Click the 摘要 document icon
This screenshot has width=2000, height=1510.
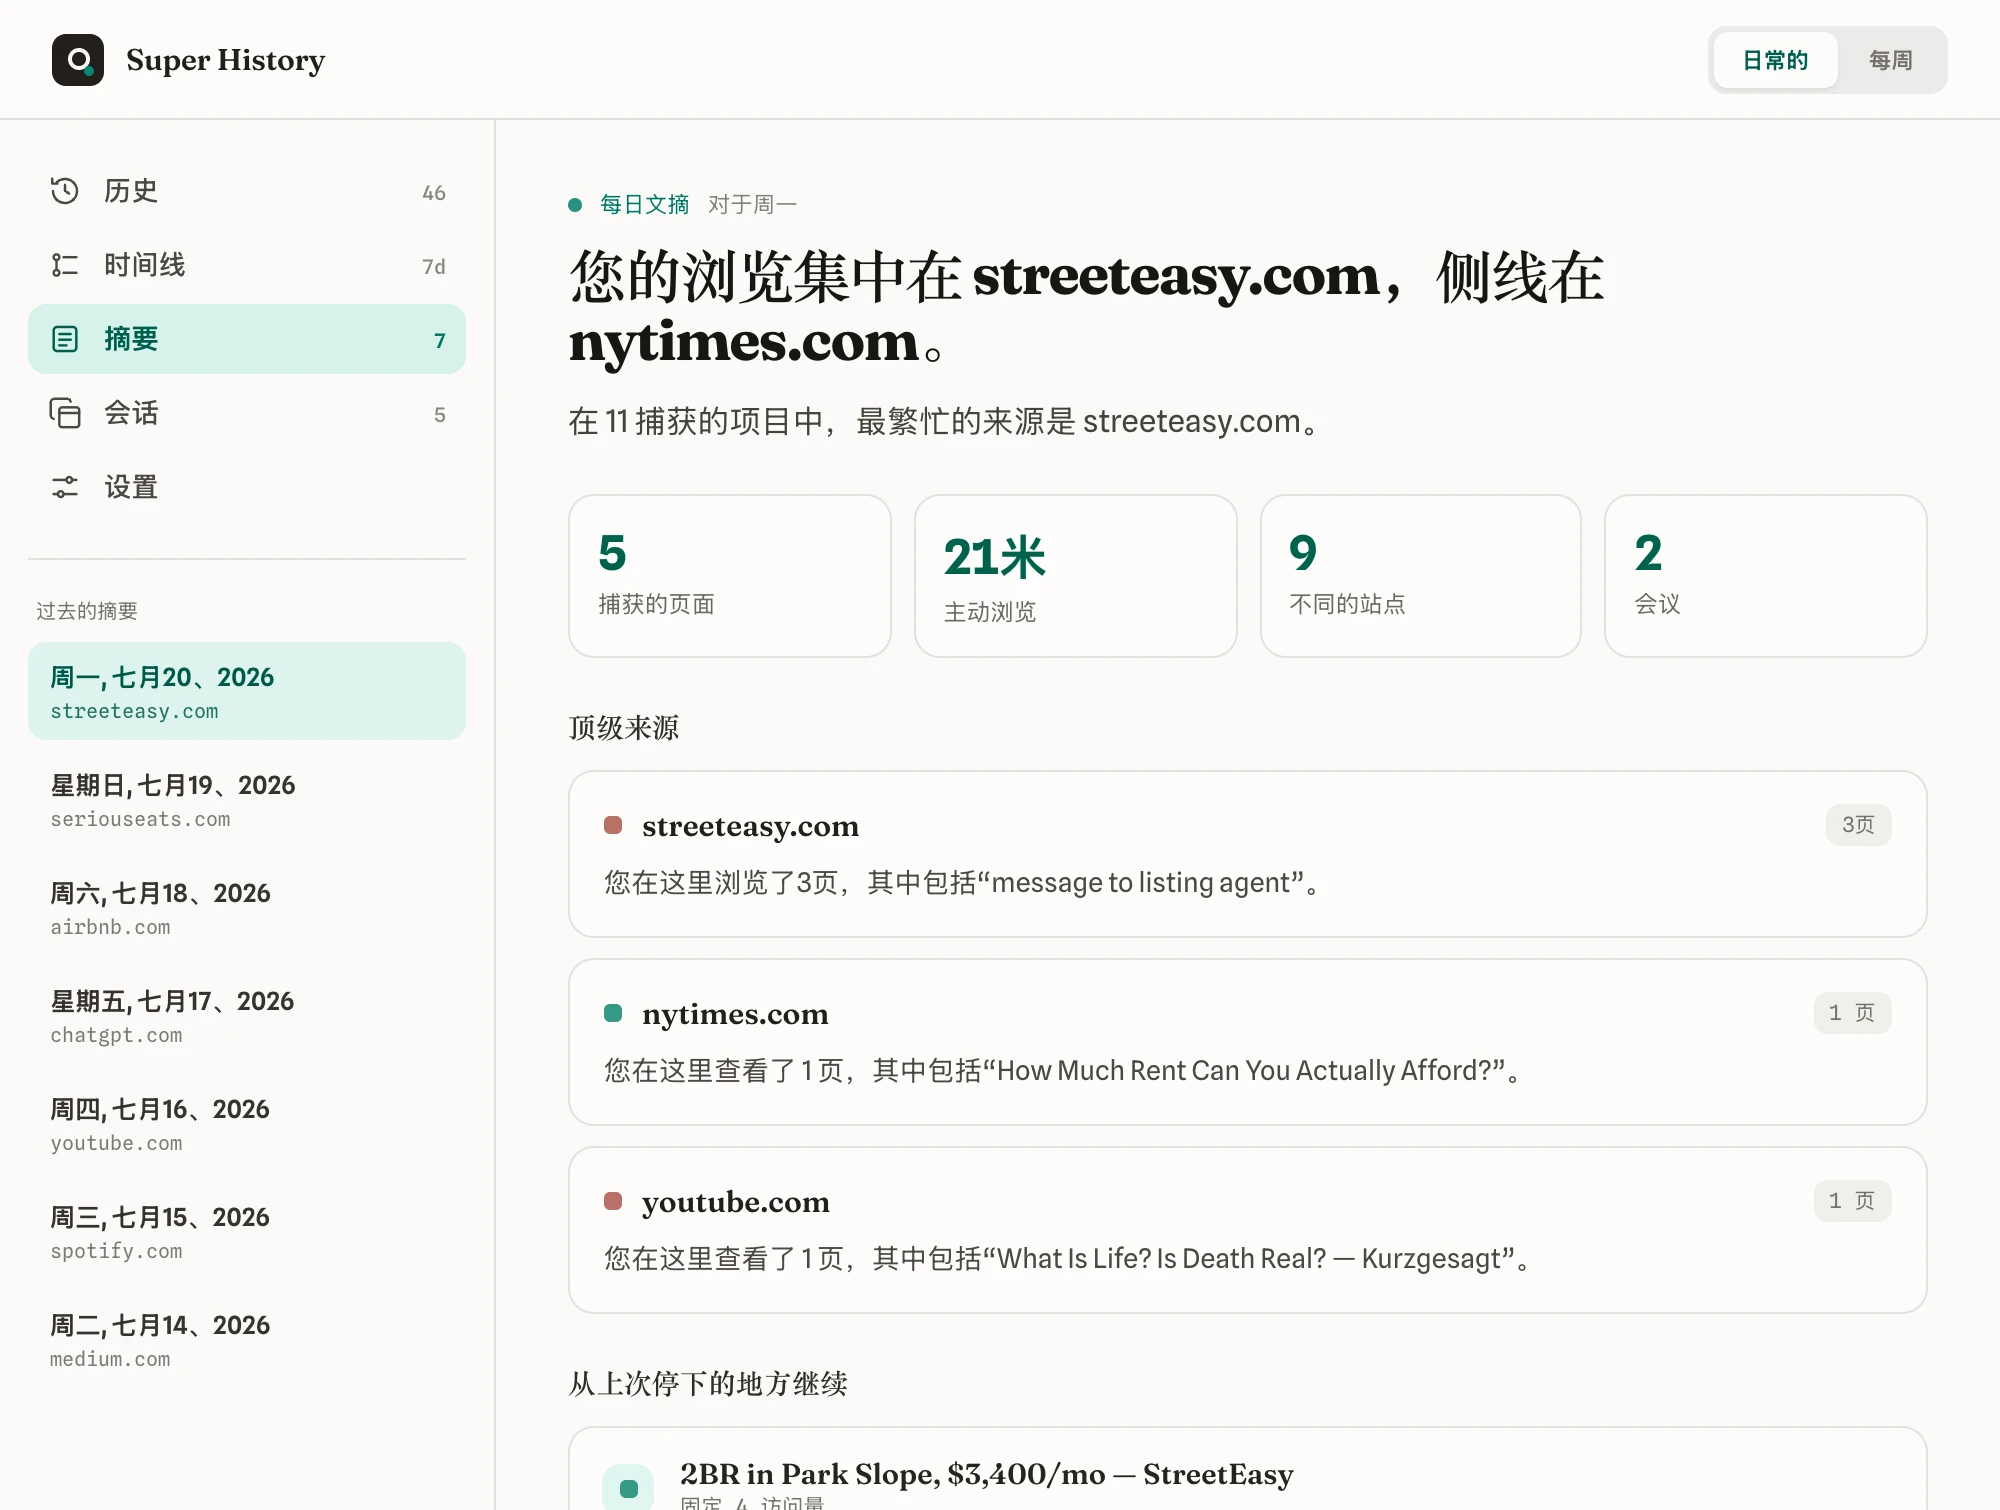tap(65, 339)
